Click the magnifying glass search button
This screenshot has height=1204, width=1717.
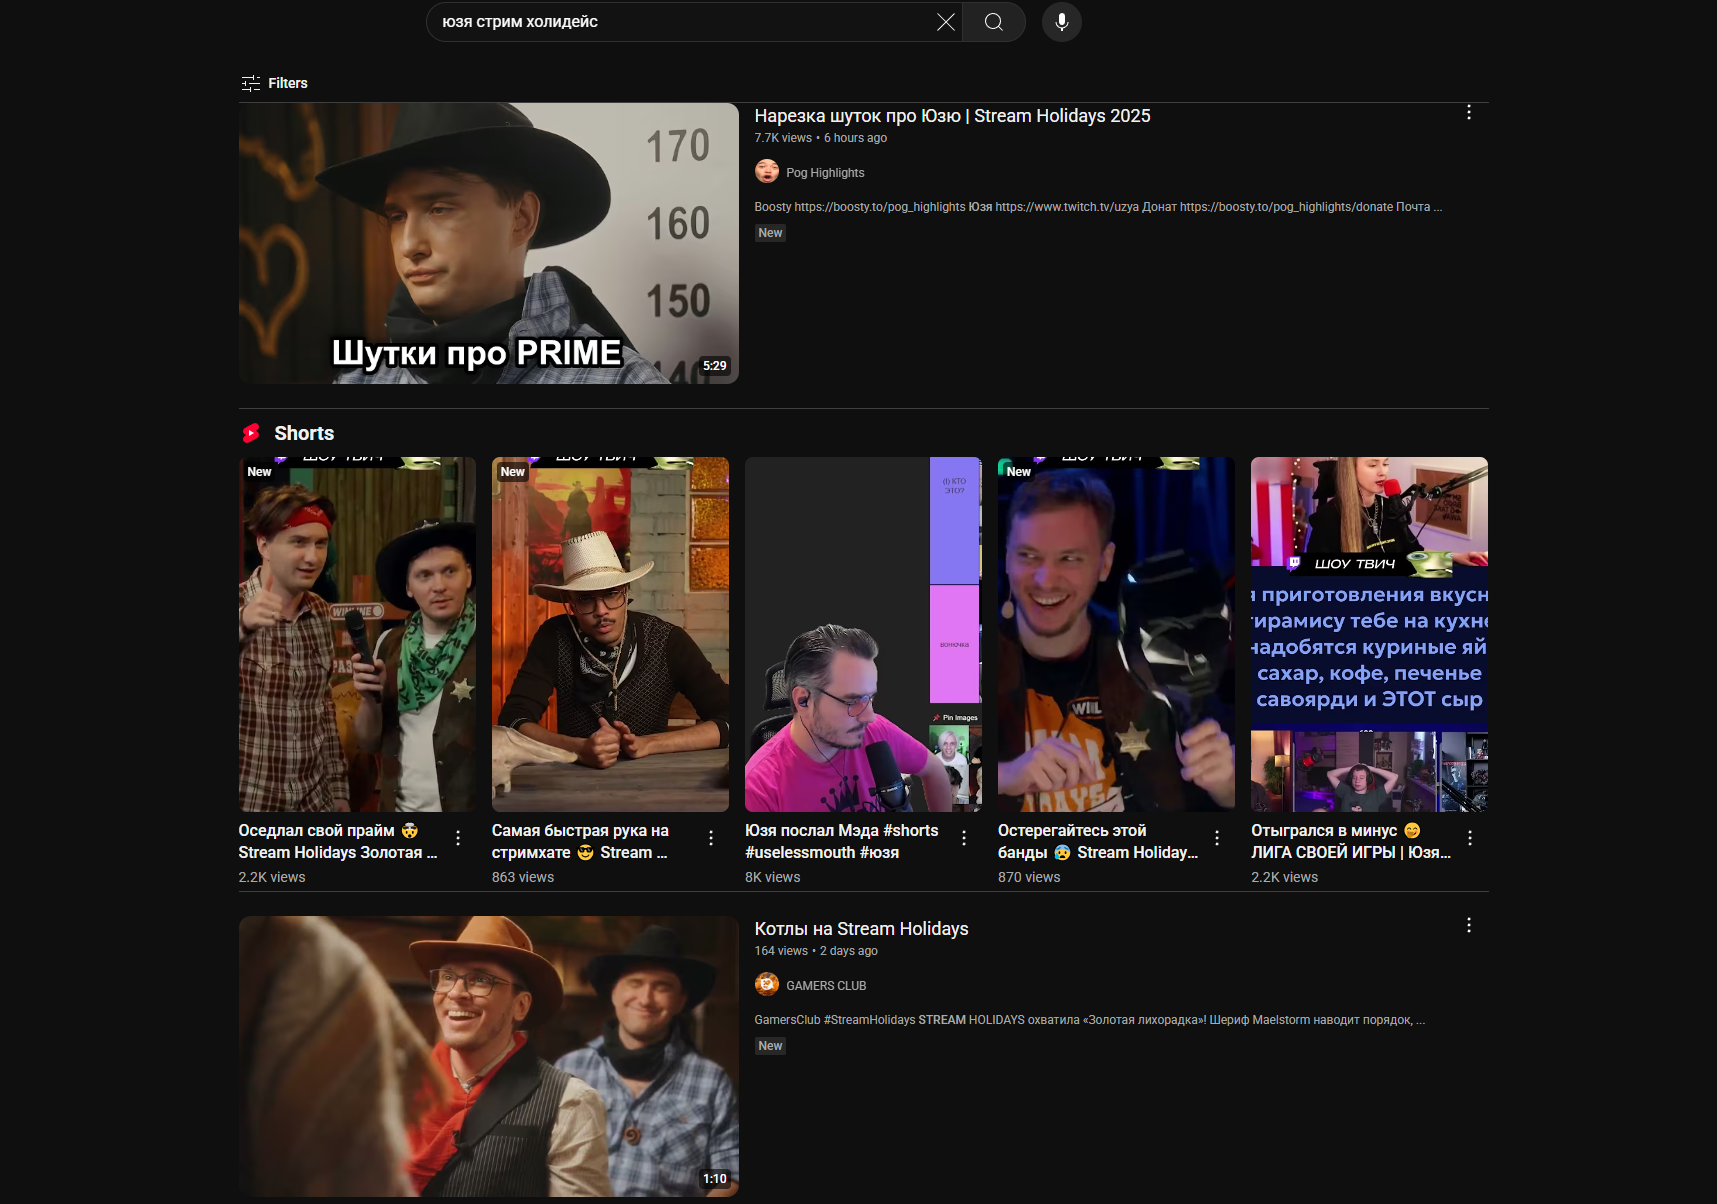(x=993, y=22)
